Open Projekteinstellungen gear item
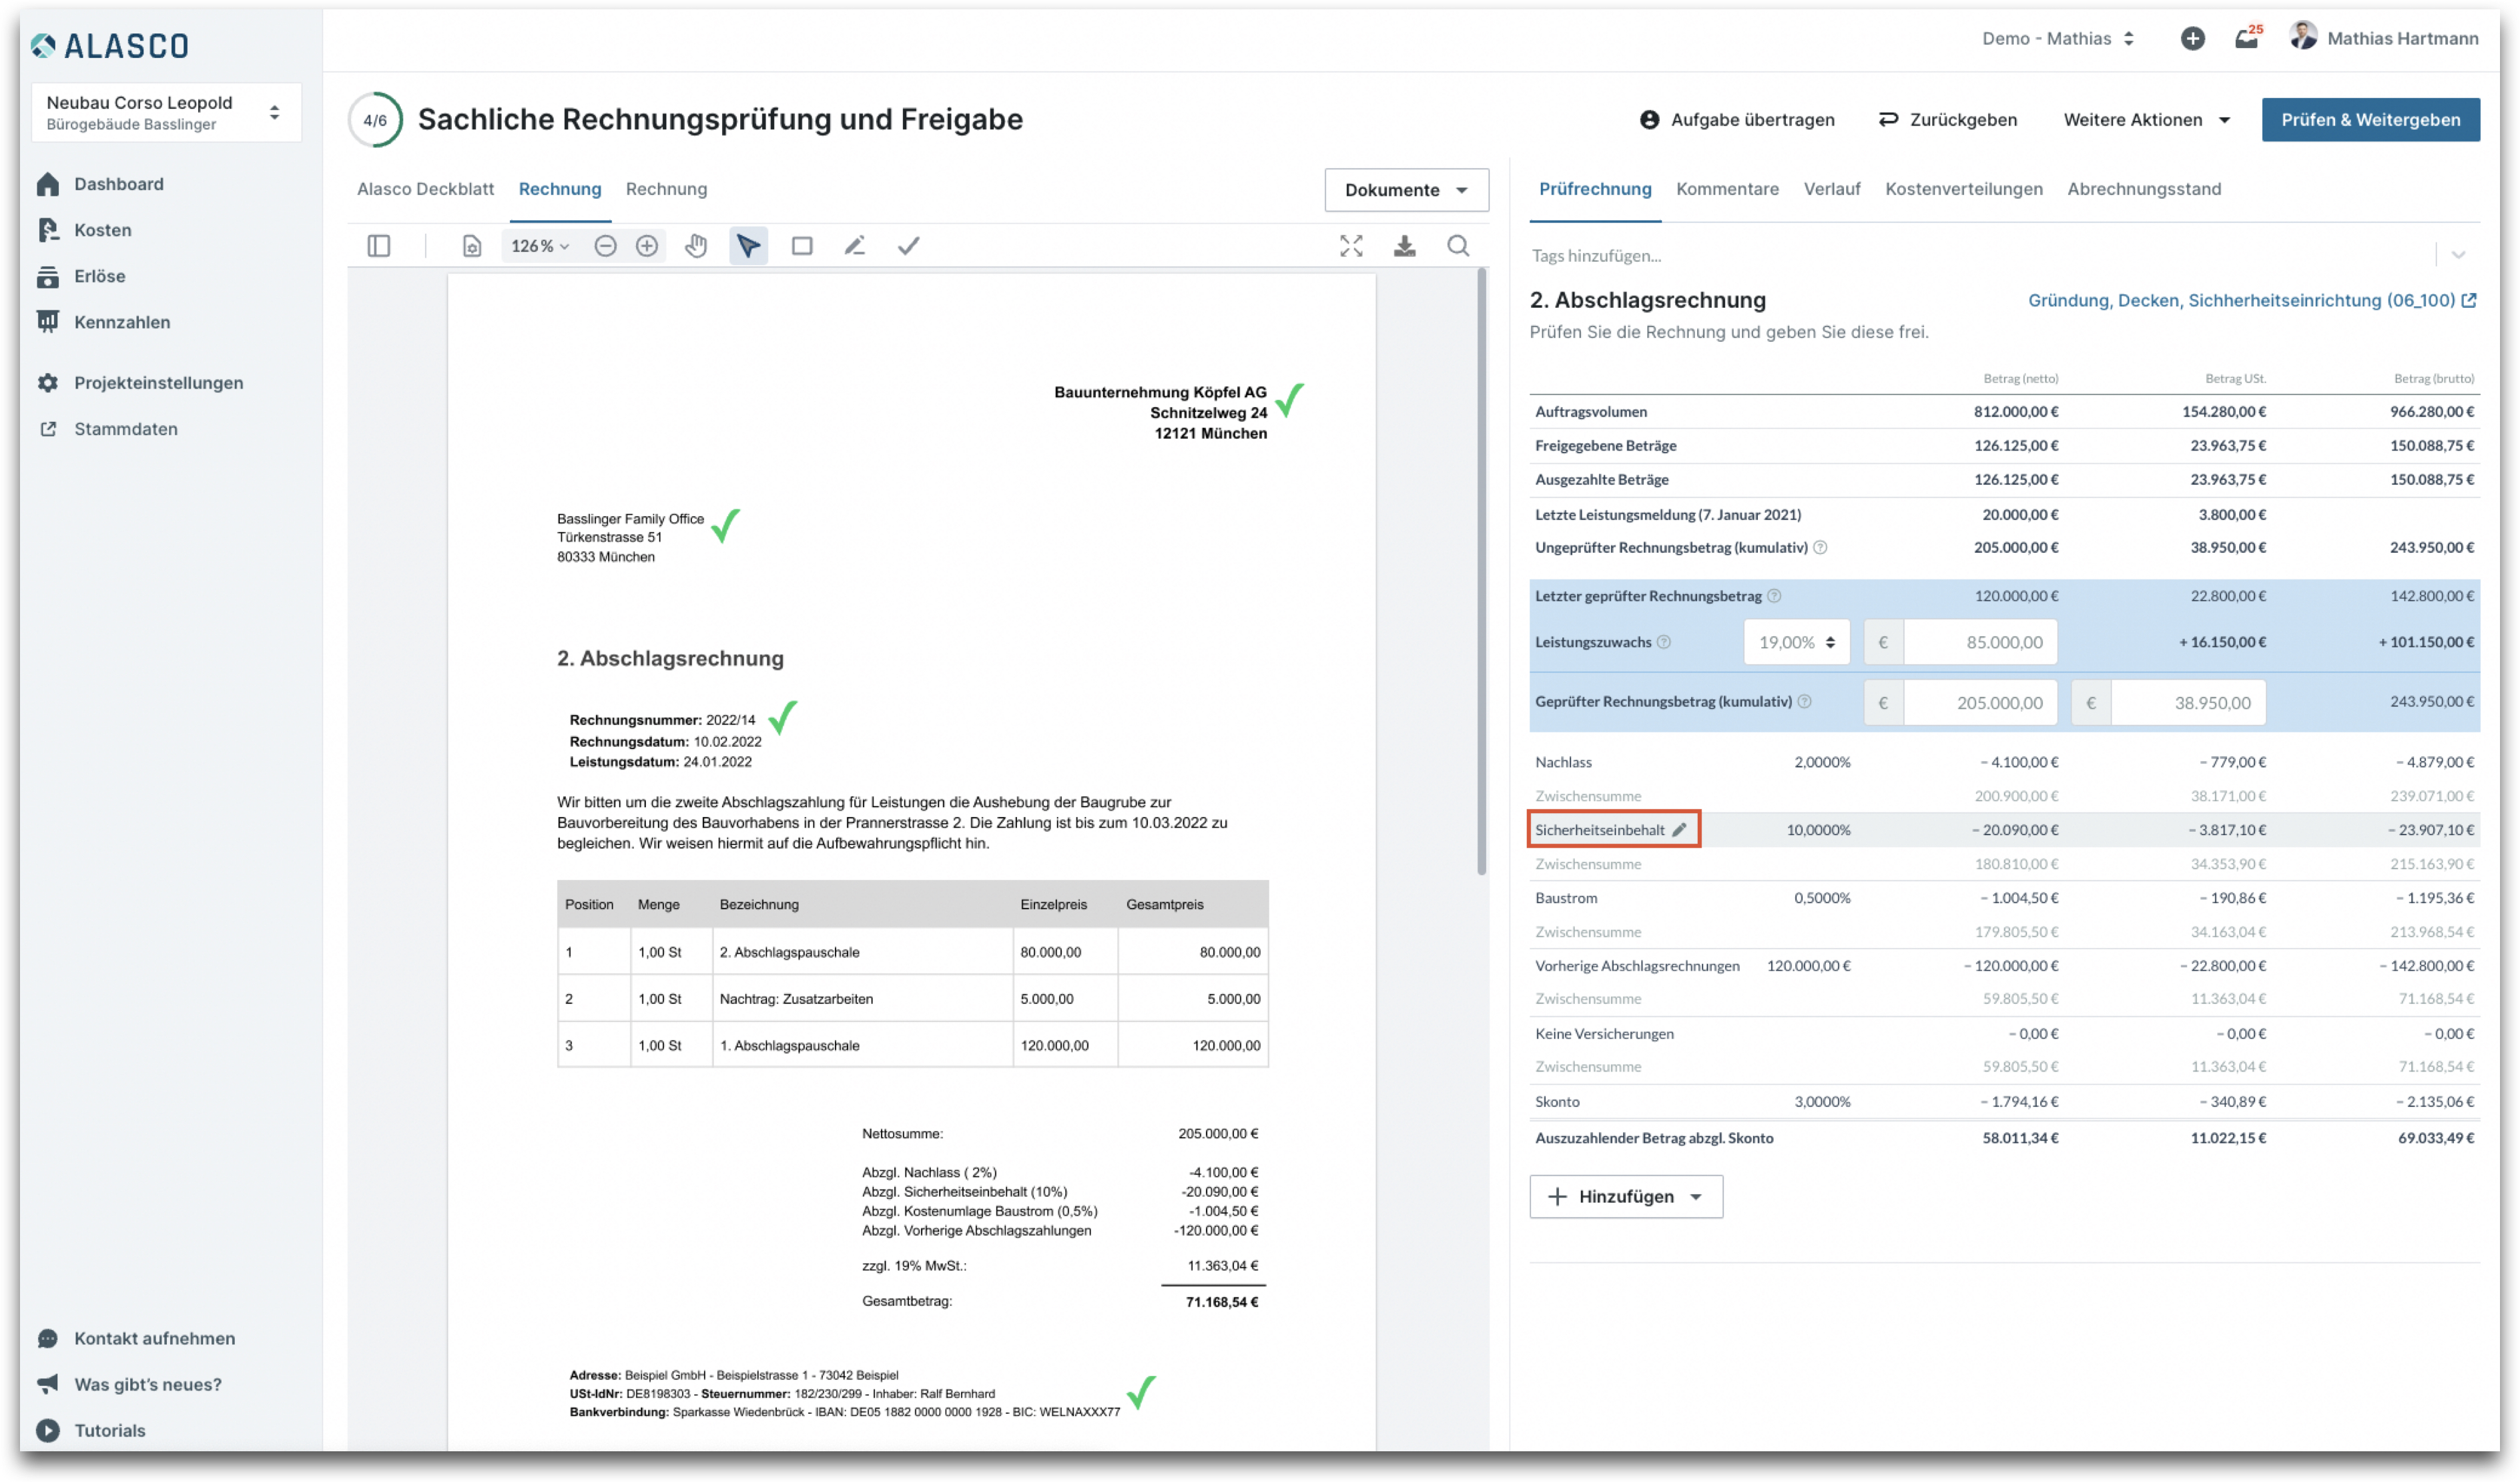This screenshot has width=2520, height=1482. pyautogui.click(x=140, y=383)
